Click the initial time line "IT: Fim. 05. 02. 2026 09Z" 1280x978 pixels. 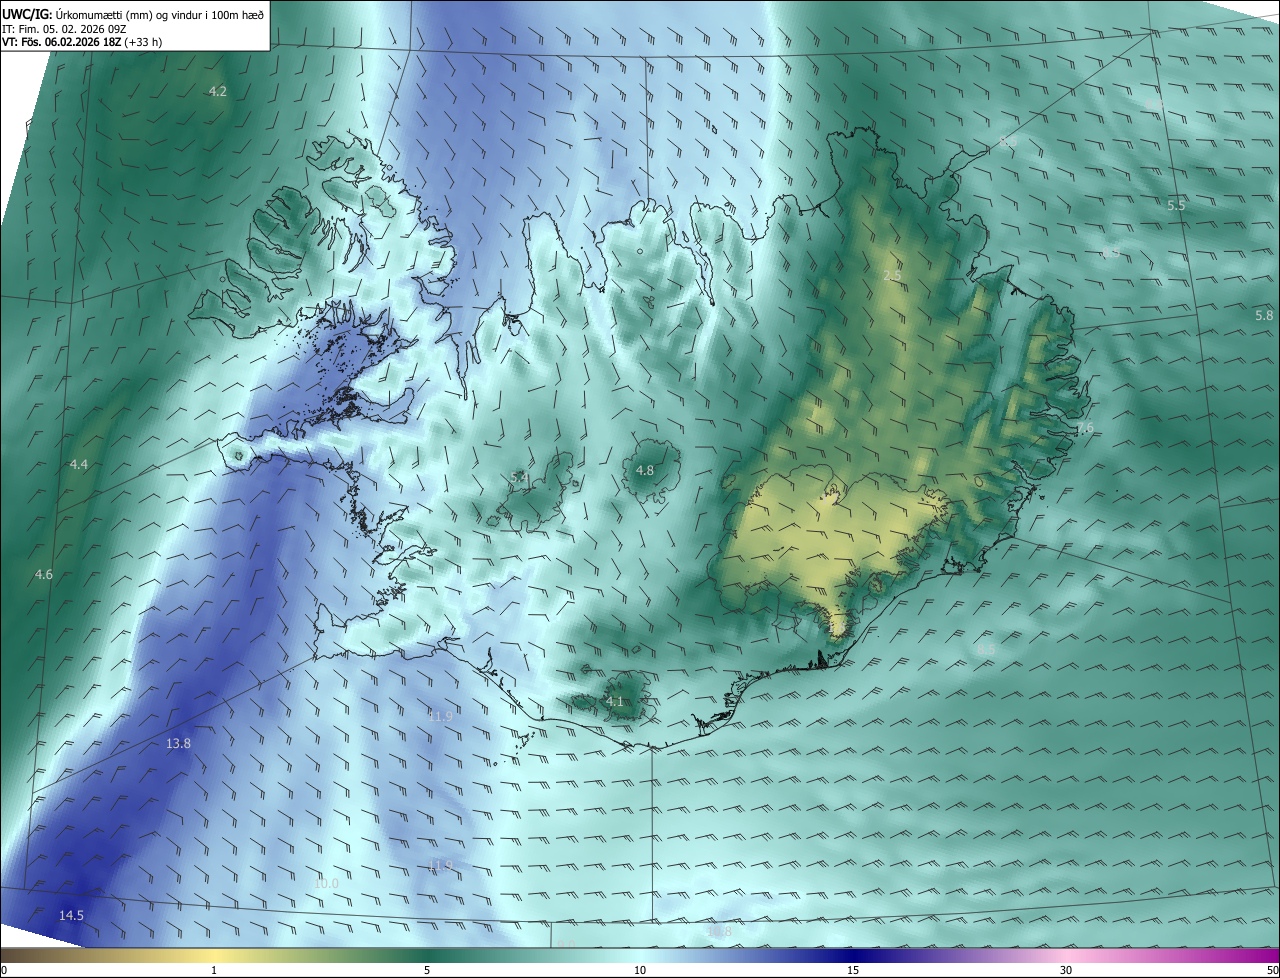pyautogui.click(x=63, y=29)
